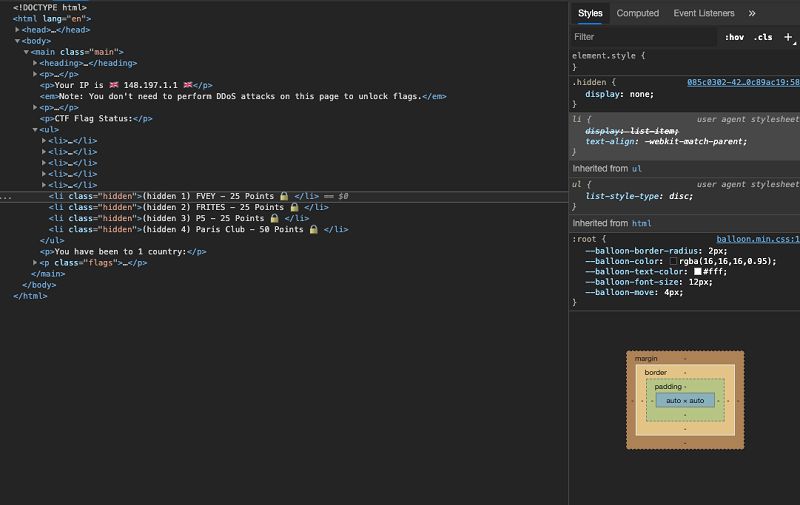The height and width of the screenshot is (505, 800).
Task: Toggle the .cls element classes panel
Action: [763, 37]
